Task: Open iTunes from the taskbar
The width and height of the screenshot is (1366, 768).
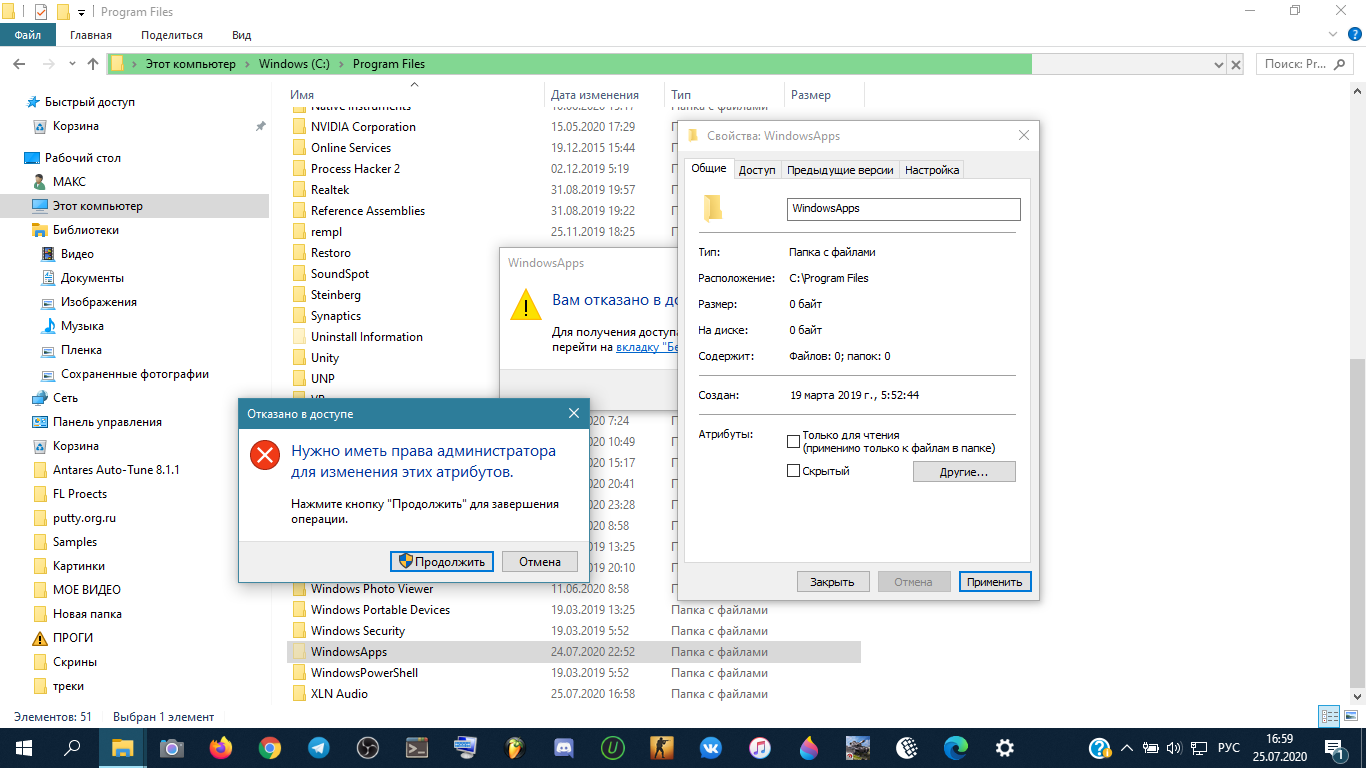Action: coord(760,747)
